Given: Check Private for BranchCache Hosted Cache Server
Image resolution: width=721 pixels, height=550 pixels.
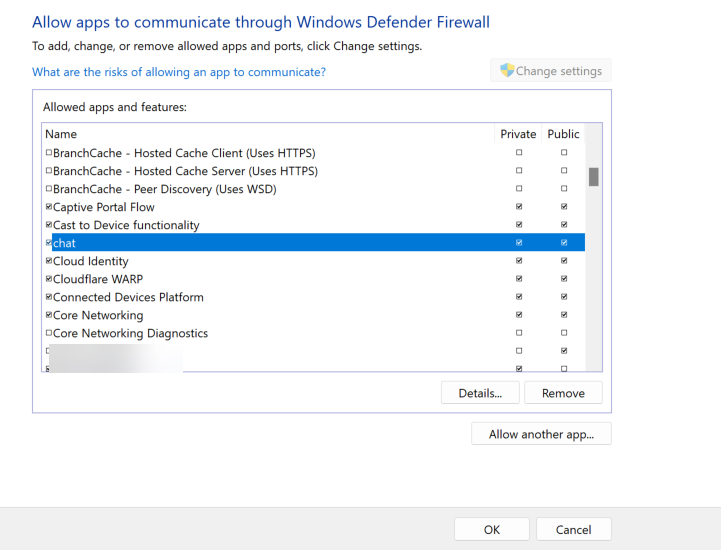Looking at the screenshot, I should [x=519, y=171].
